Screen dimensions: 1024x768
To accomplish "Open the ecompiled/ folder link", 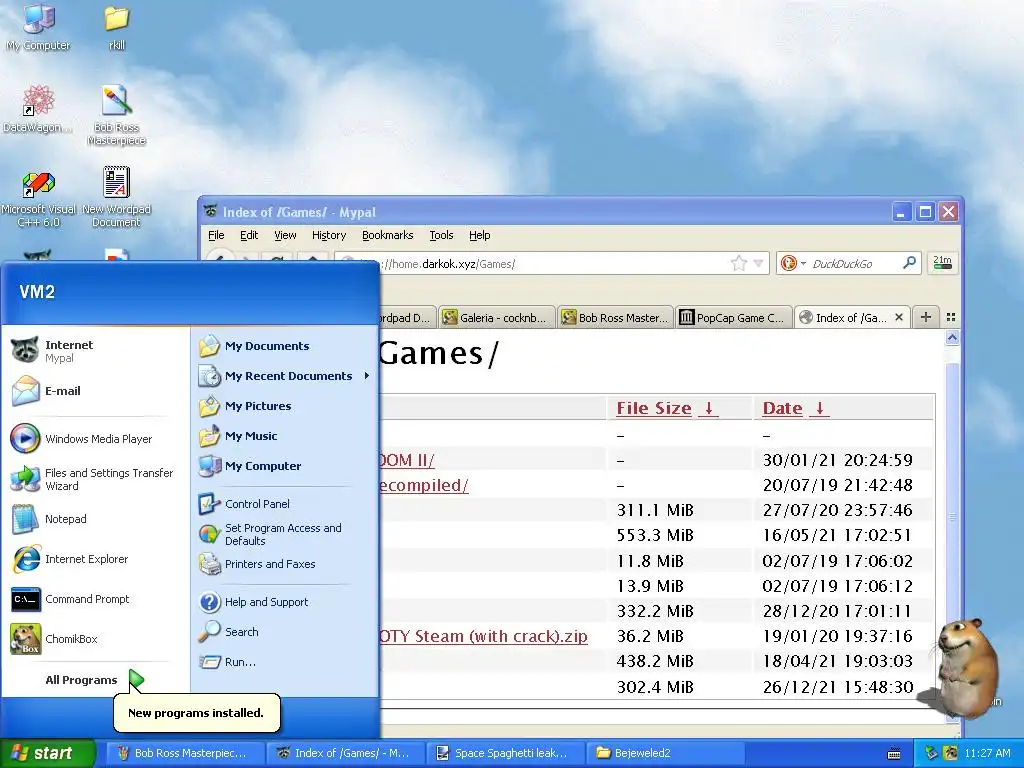I will 424,485.
